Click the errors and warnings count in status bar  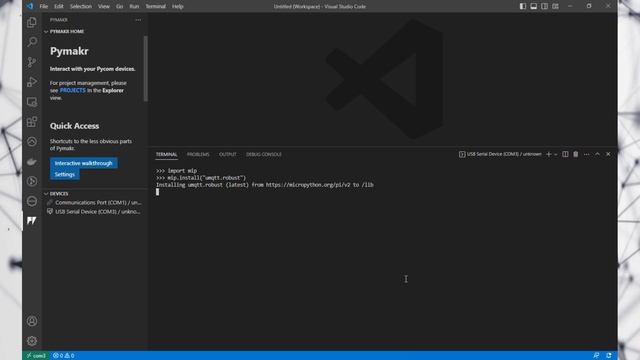(x=64, y=356)
